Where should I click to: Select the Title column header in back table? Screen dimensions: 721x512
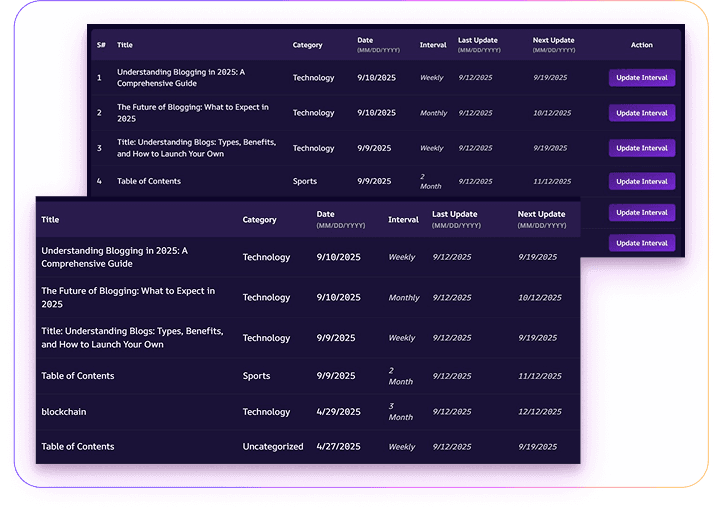(x=125, y=45)
